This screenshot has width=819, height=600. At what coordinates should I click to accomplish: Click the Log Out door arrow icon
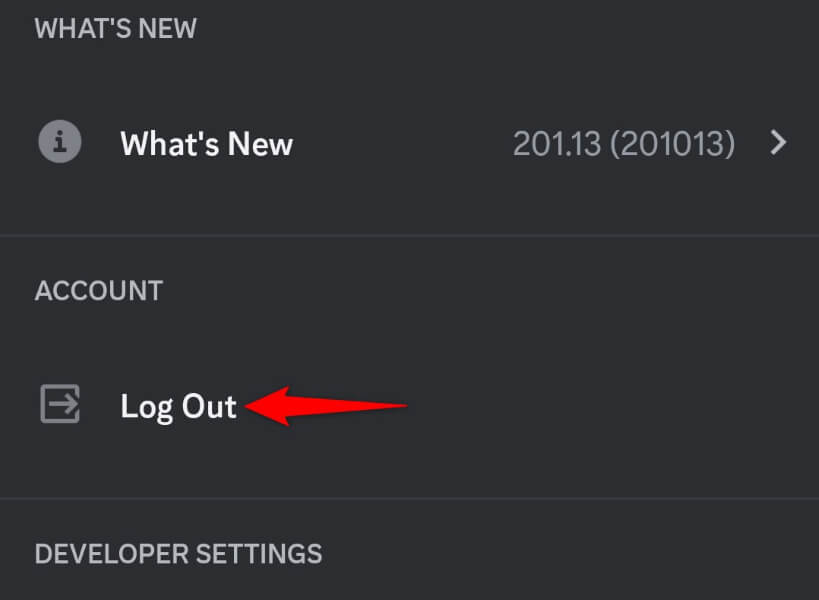pyautogui.click(x=59, y=405)
